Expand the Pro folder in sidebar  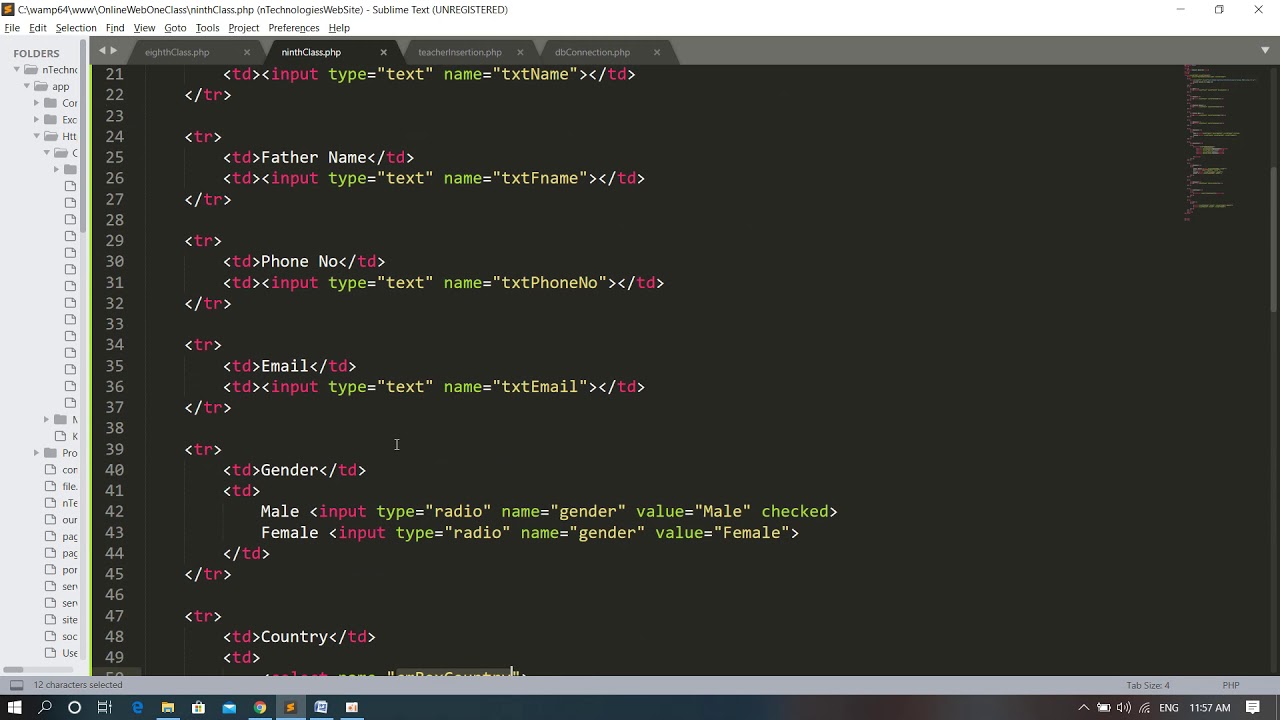click(x=37, y=453)
